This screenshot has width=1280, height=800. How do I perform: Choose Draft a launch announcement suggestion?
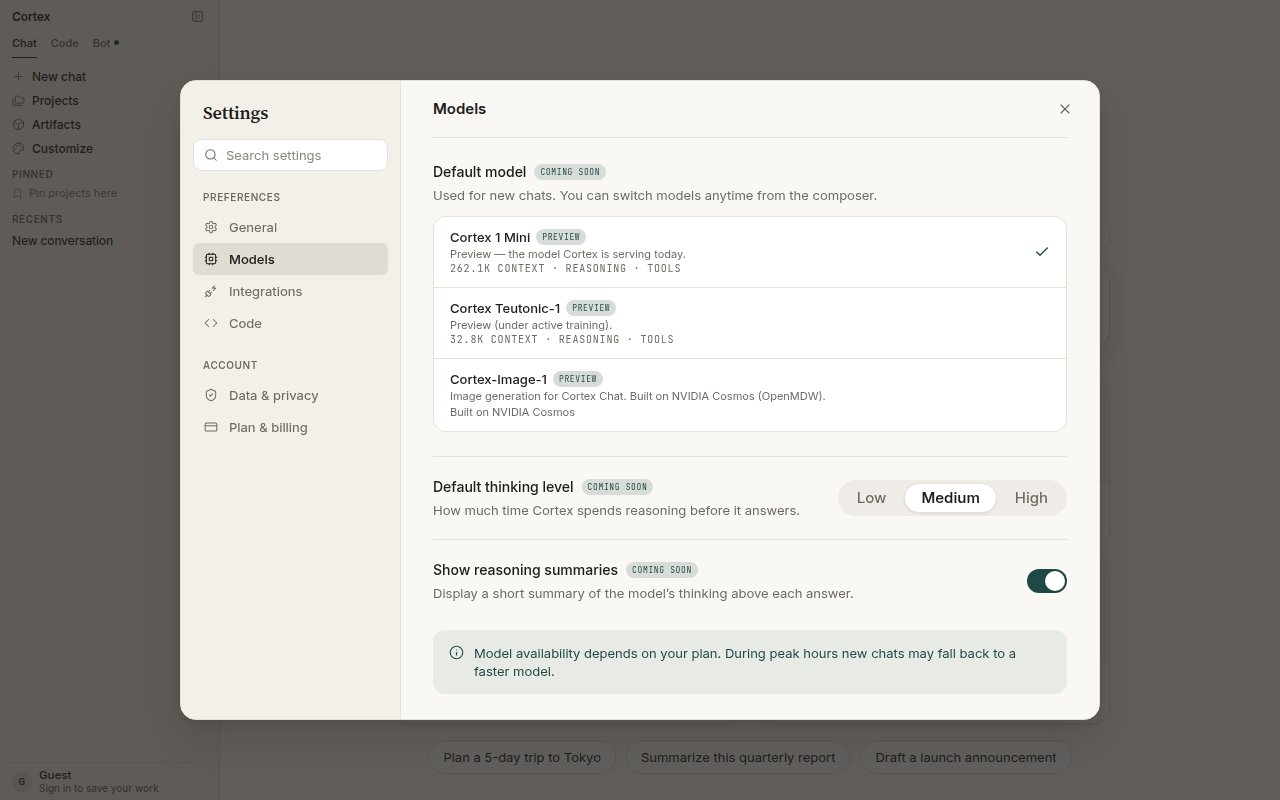point(965,757)
